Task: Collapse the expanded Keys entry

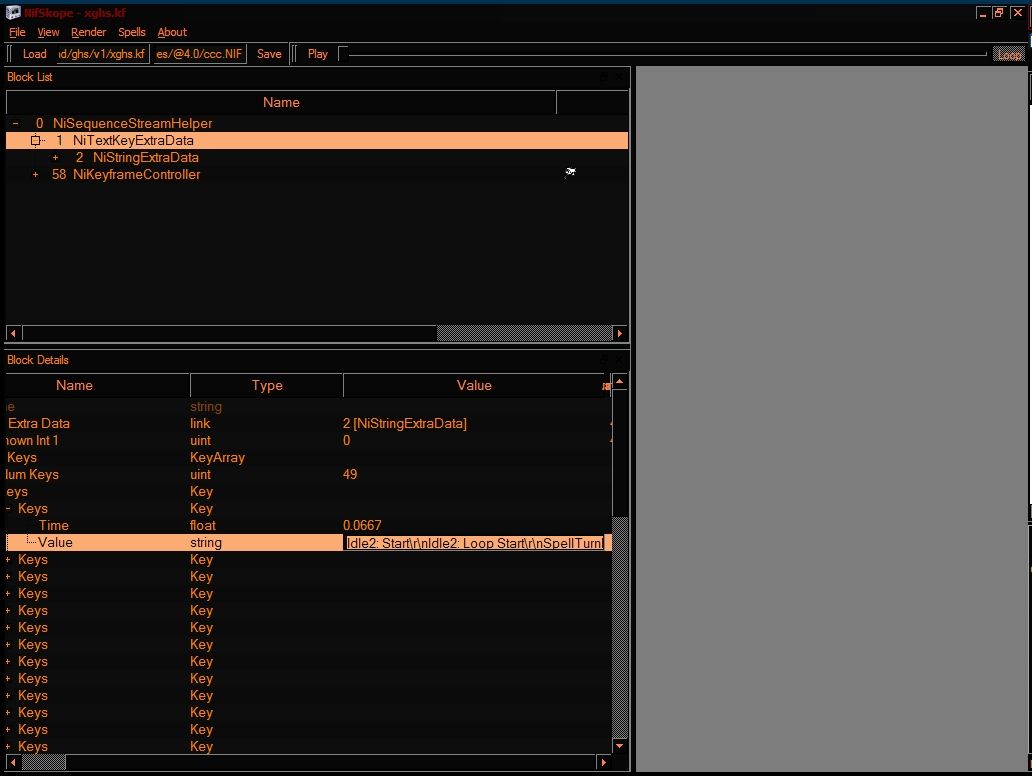Action: (9, 508)
